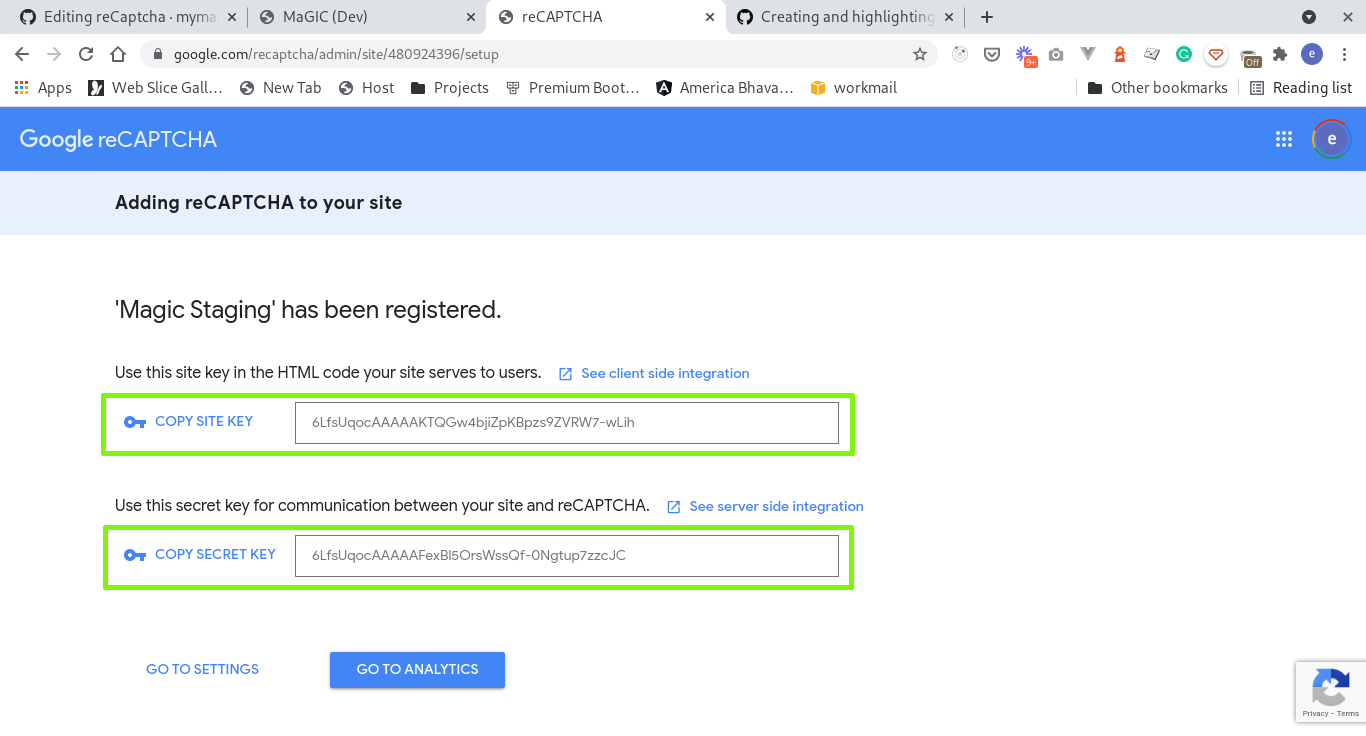Click the copy secret key icon
Screen dimensions: 1366x736
pos(135,555)
